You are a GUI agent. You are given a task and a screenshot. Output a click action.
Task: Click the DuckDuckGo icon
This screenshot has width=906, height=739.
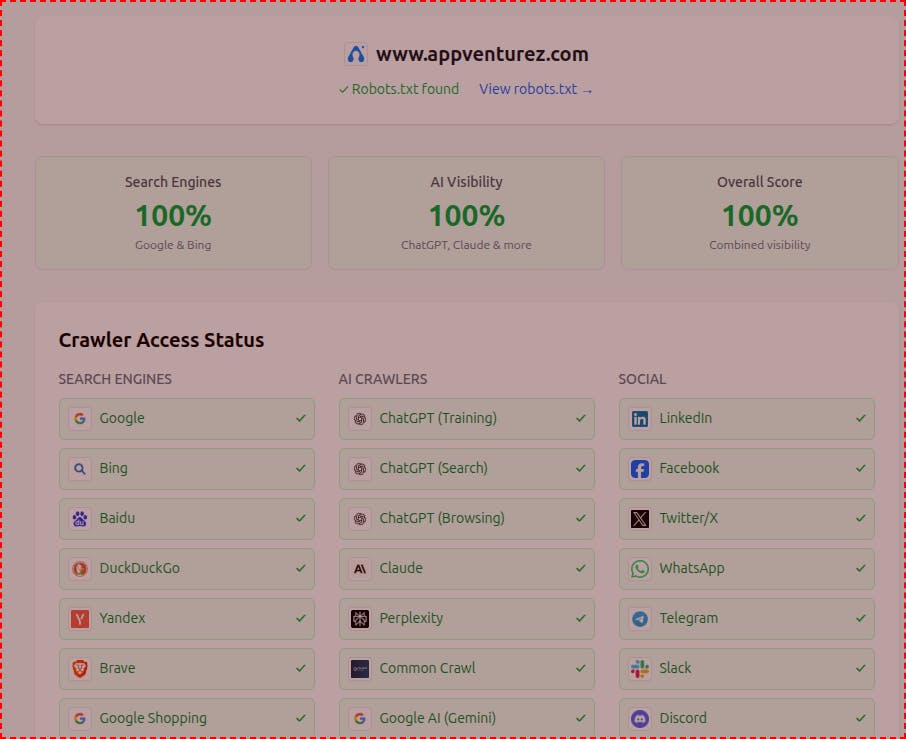(80, 569)
